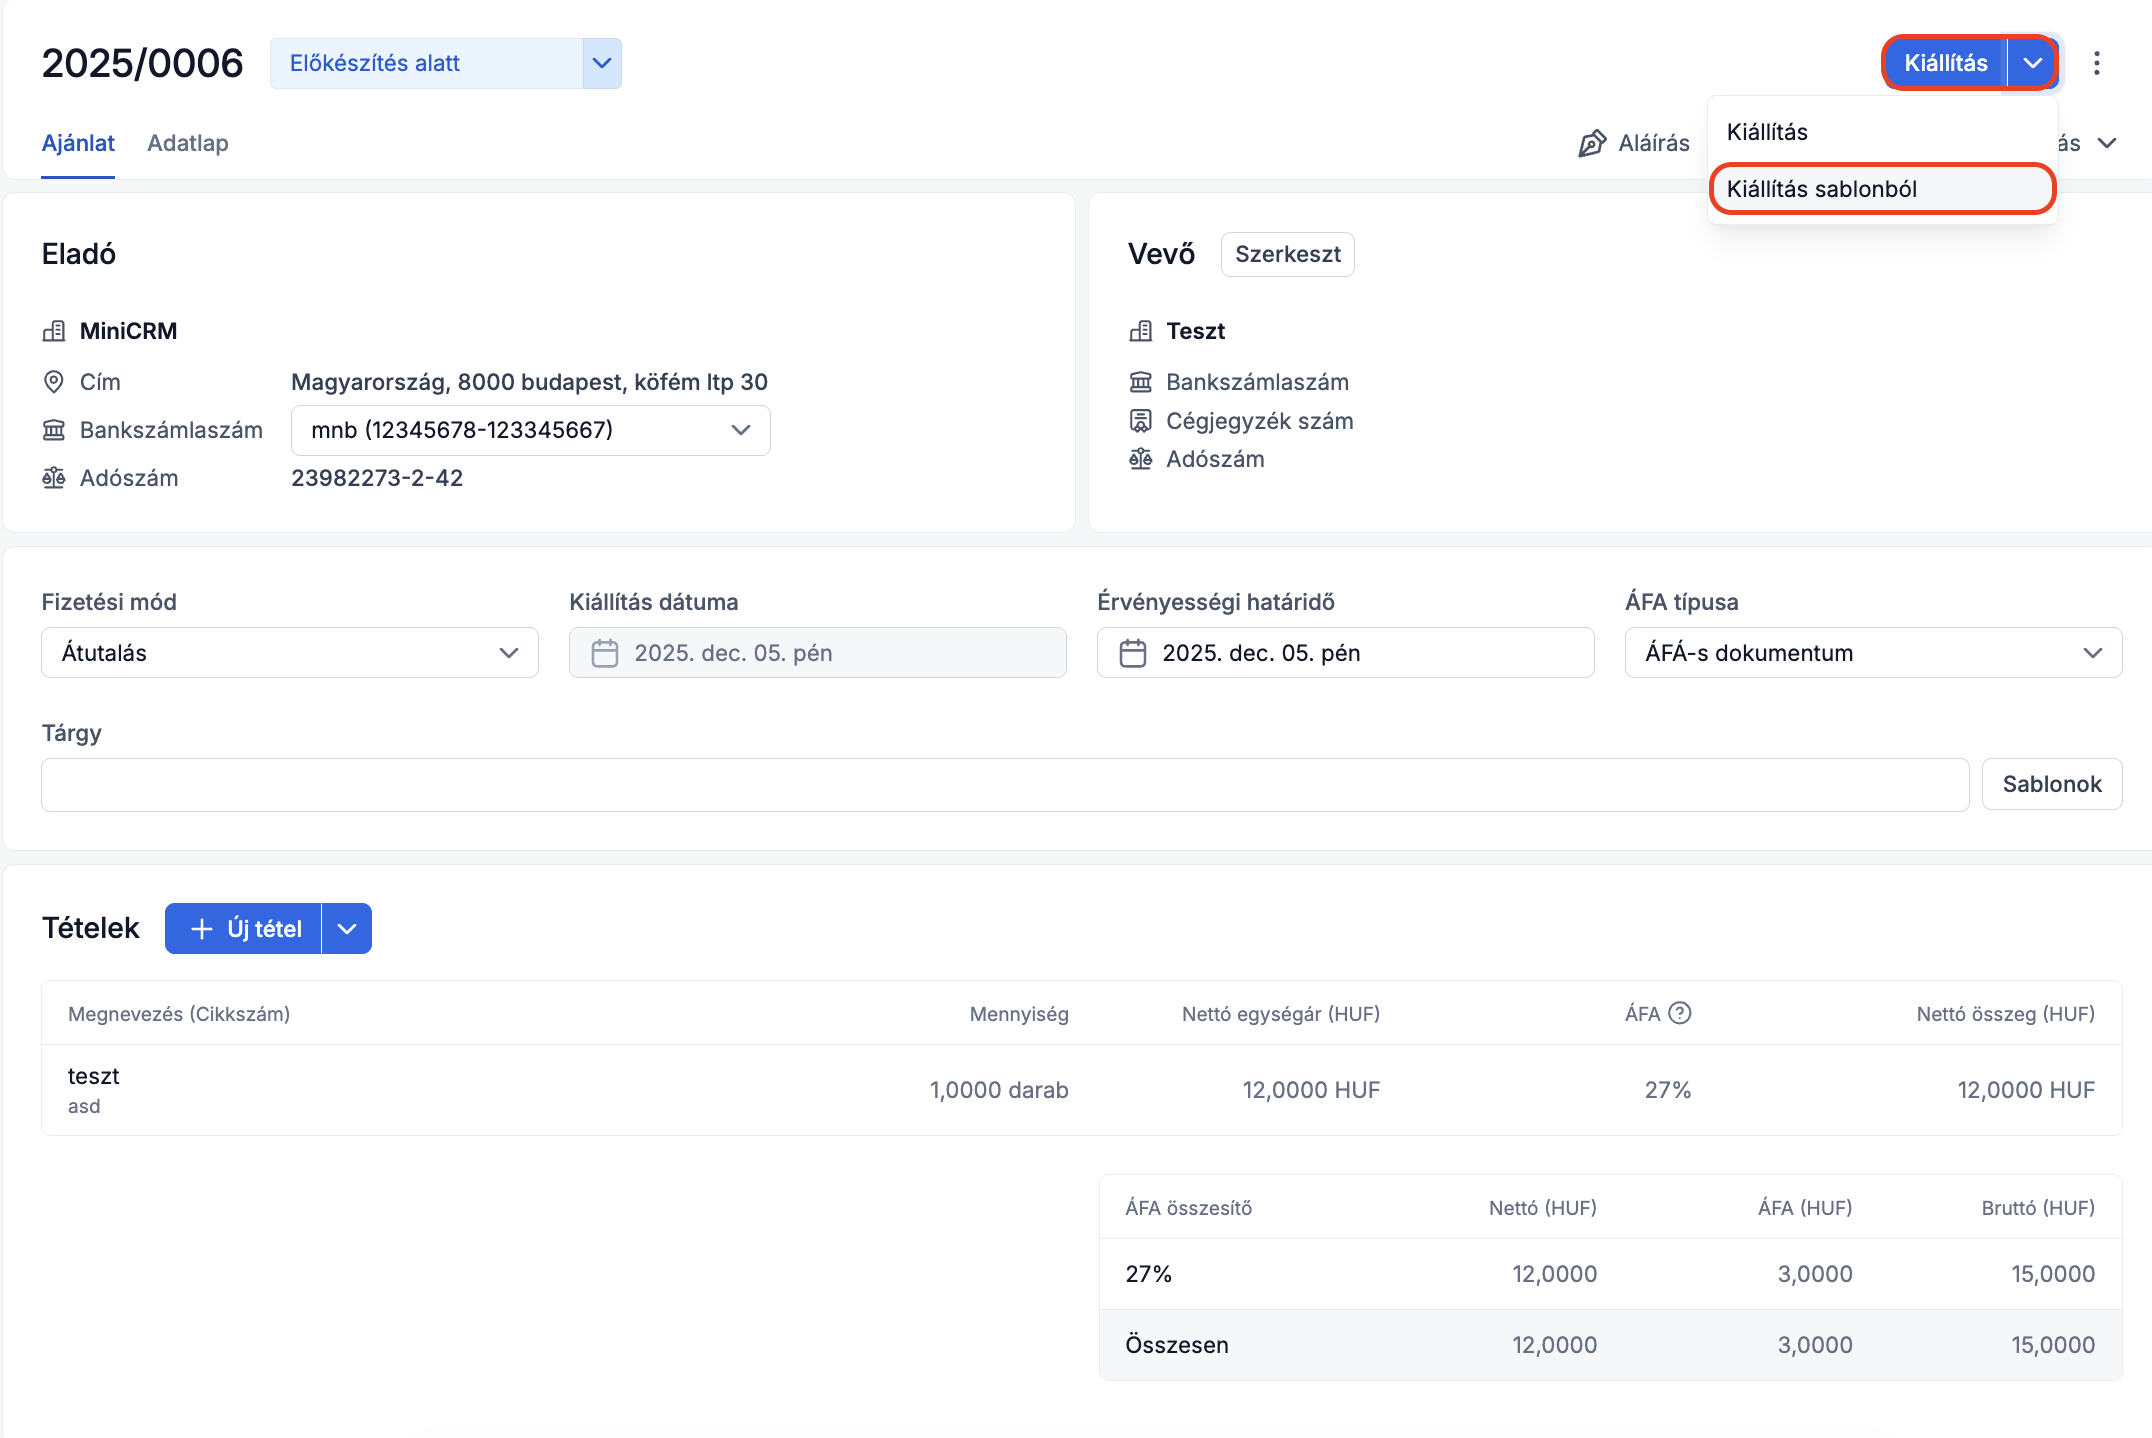
Task: Click the 27% ÁFA cell of teszt row
Action: click(x=1668, y=1090)
